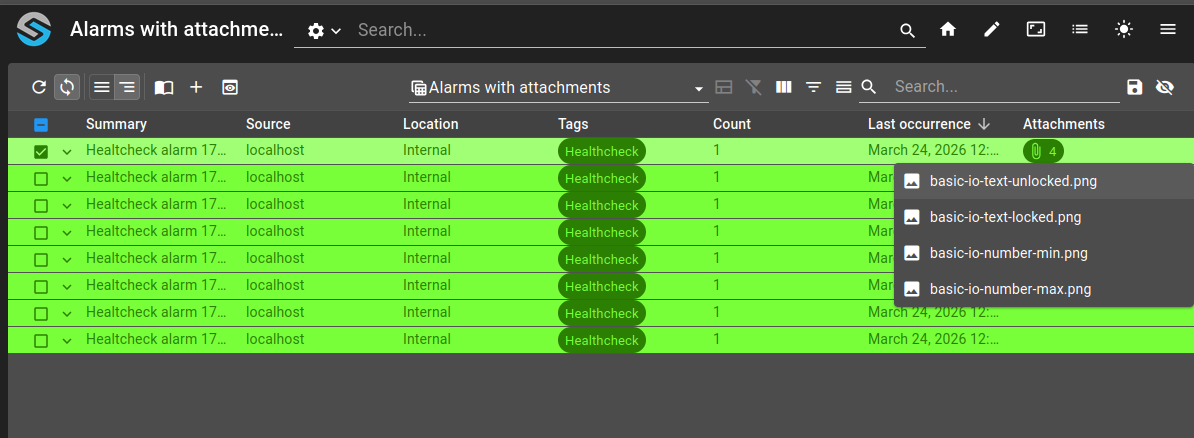Switch theme with the sun brightness icon
The width and height of the screenshot is (1194, 438).
[x=1124, y=30]
